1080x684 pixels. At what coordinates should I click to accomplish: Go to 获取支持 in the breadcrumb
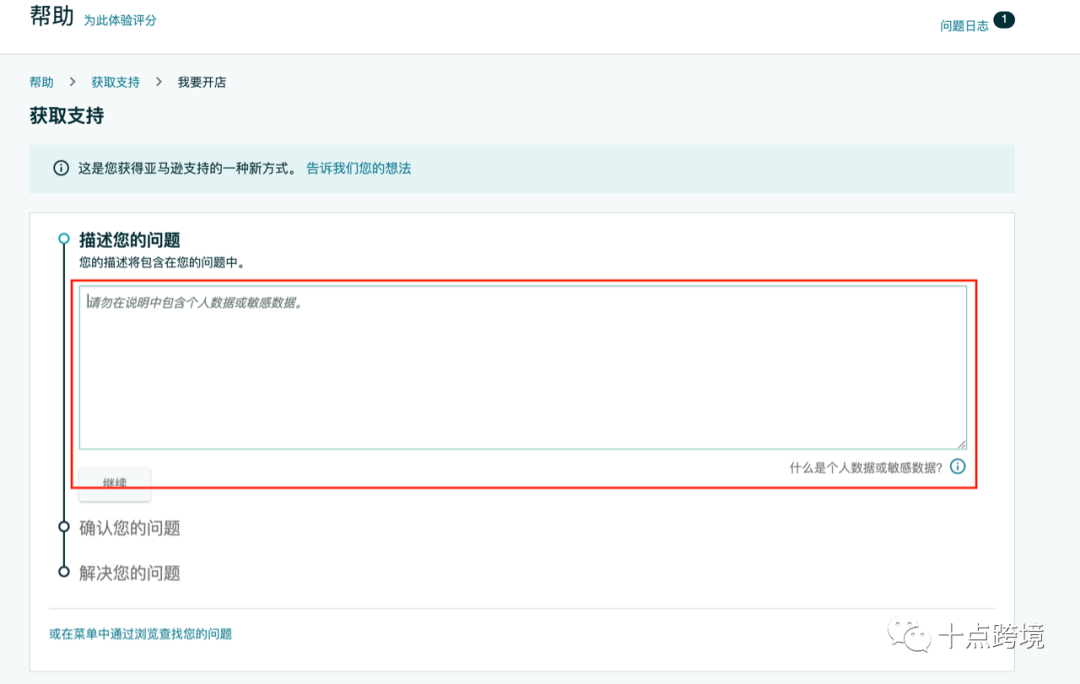(x=116, y=82)
